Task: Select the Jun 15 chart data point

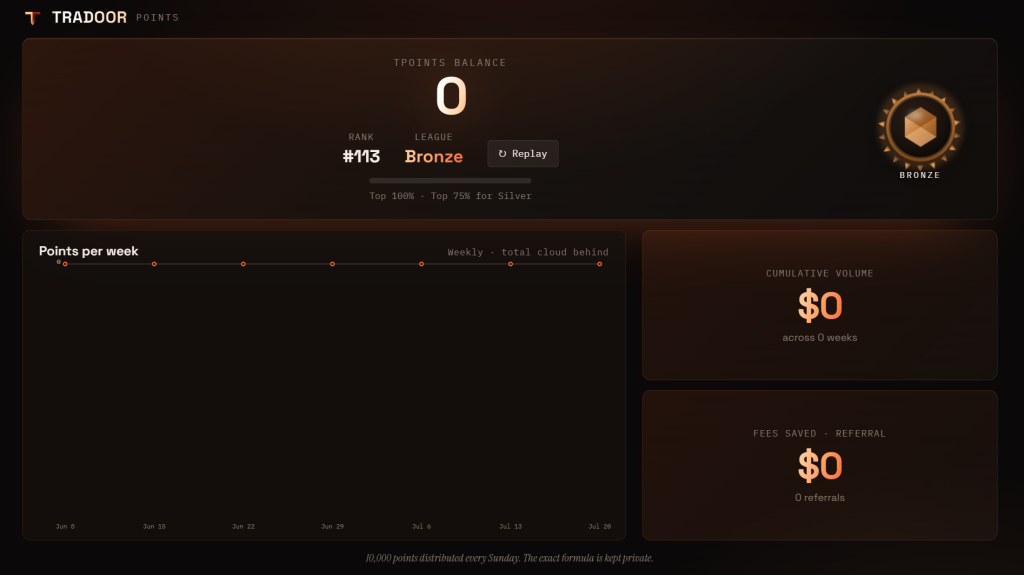Action: click(x=154, y=264)
